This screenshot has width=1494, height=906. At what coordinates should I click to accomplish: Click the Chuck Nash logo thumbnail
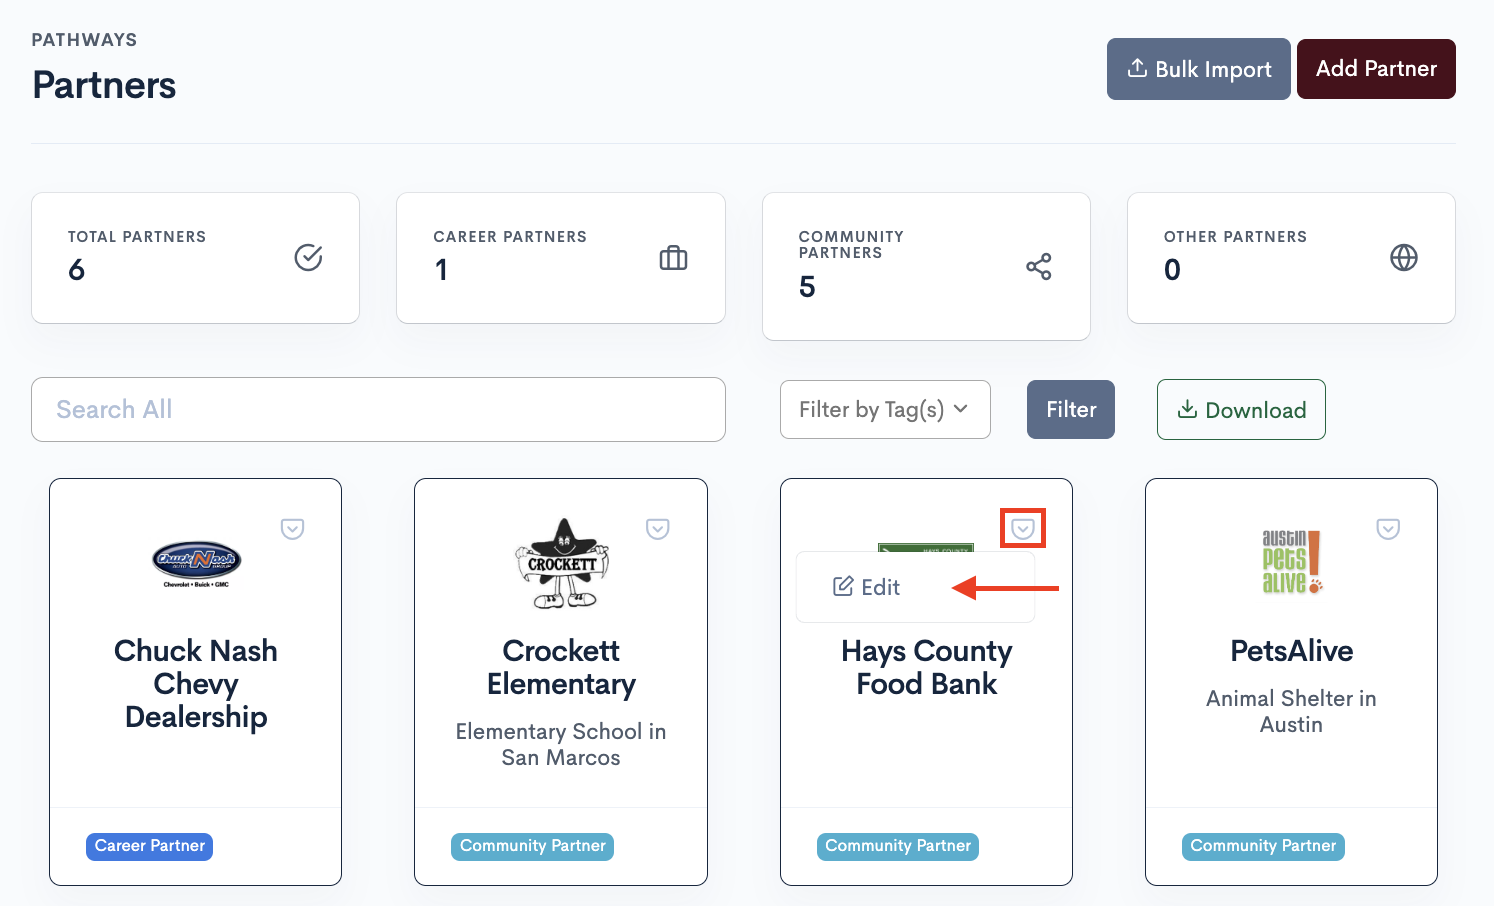tap(196, 564)
